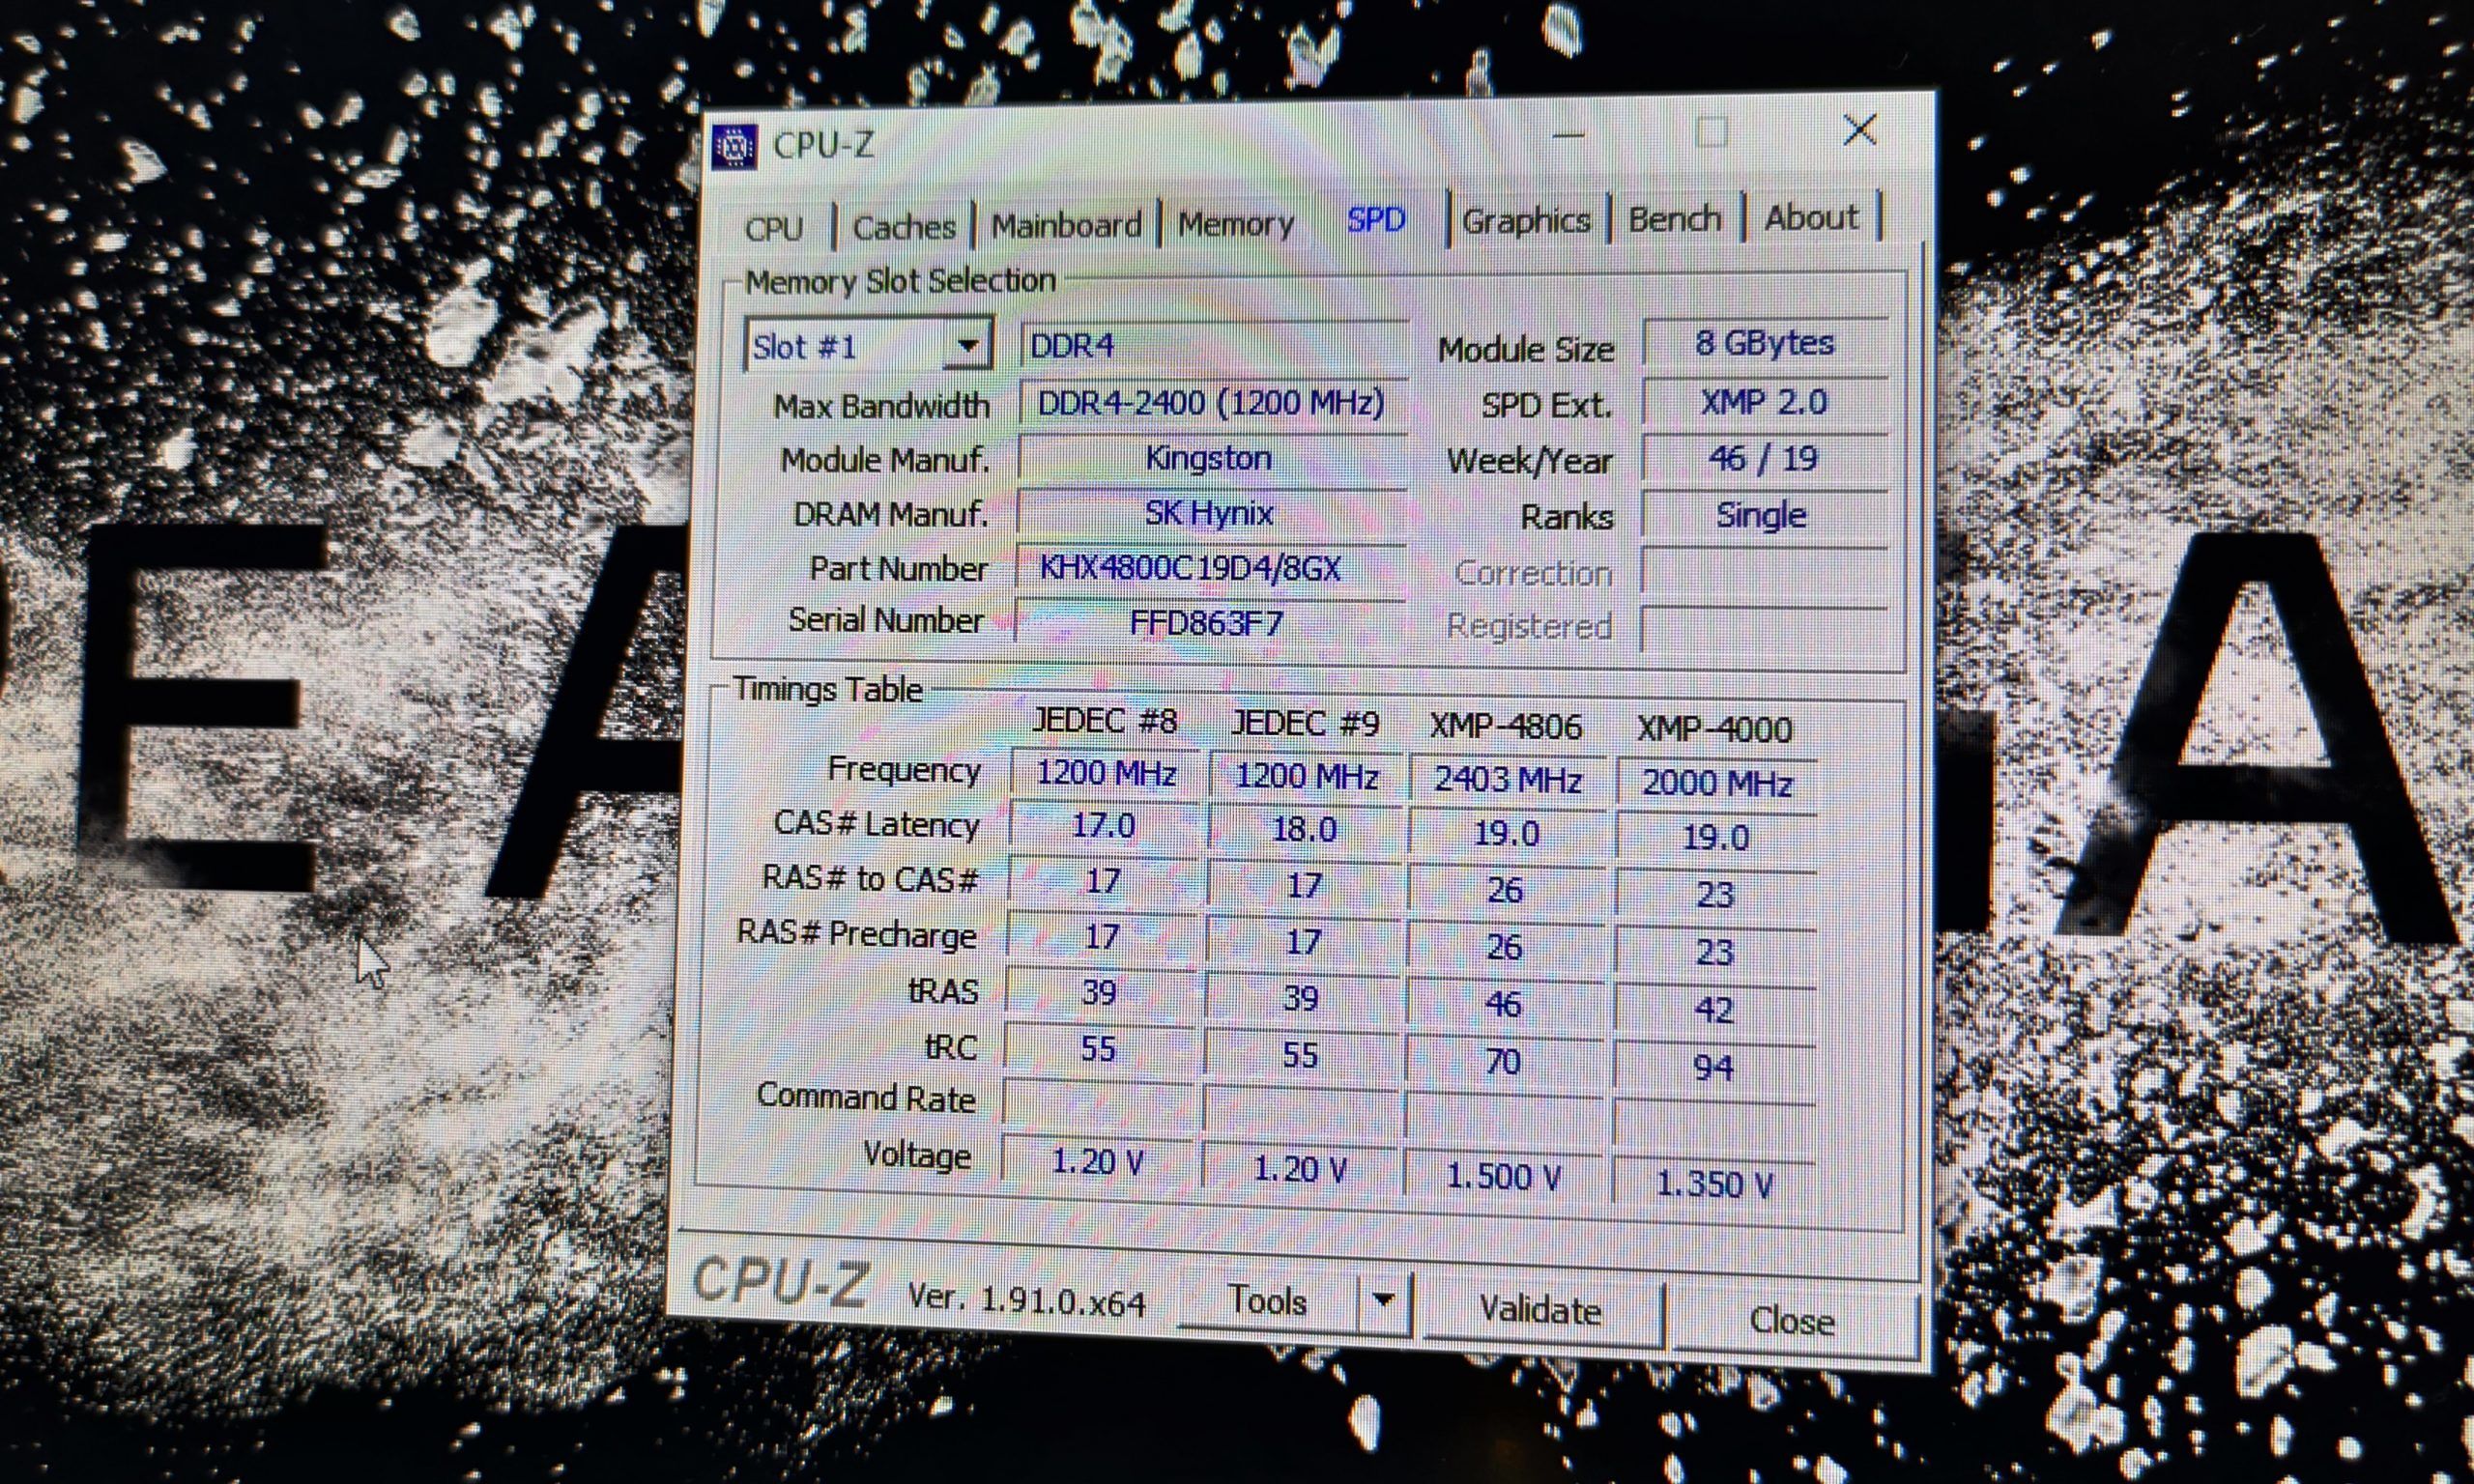This screenshot has height=1484, width=2474.
Task: Select the SPD tab
Action: point(1376,221)
